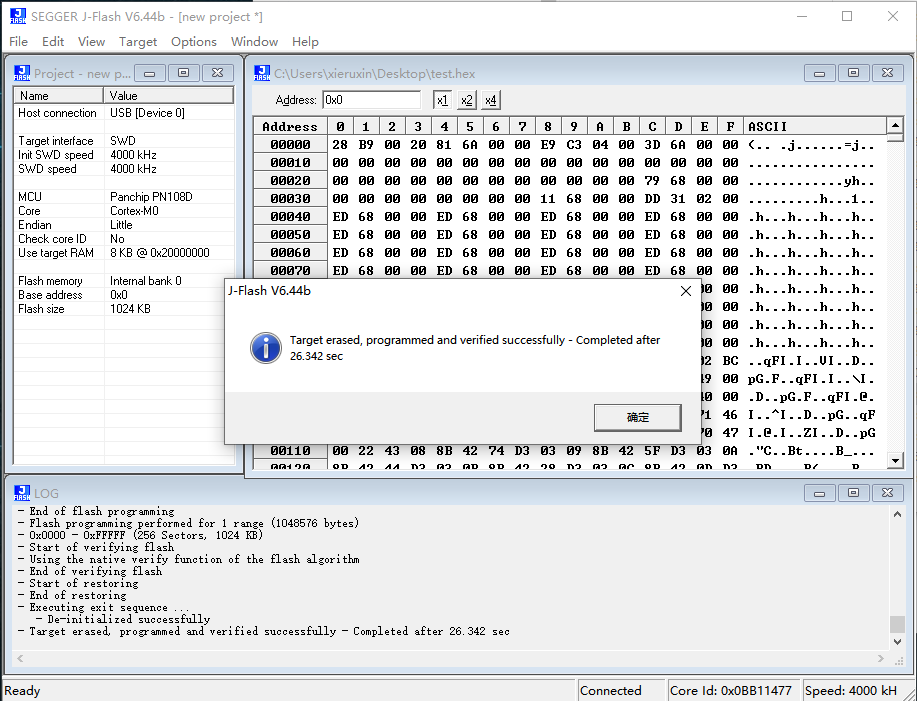Maximize the SEGGER J-Flash main window
The height and width of the screenshot is (701, 917).
click(x=847, y=16)
